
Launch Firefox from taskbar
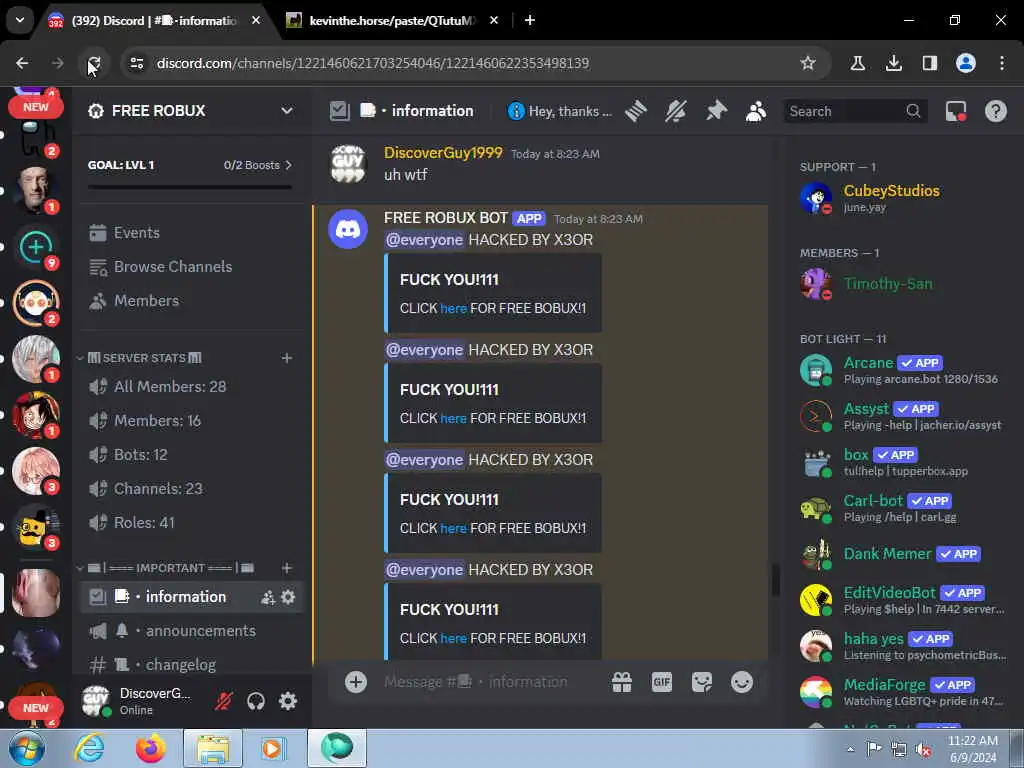pos(151,748)
